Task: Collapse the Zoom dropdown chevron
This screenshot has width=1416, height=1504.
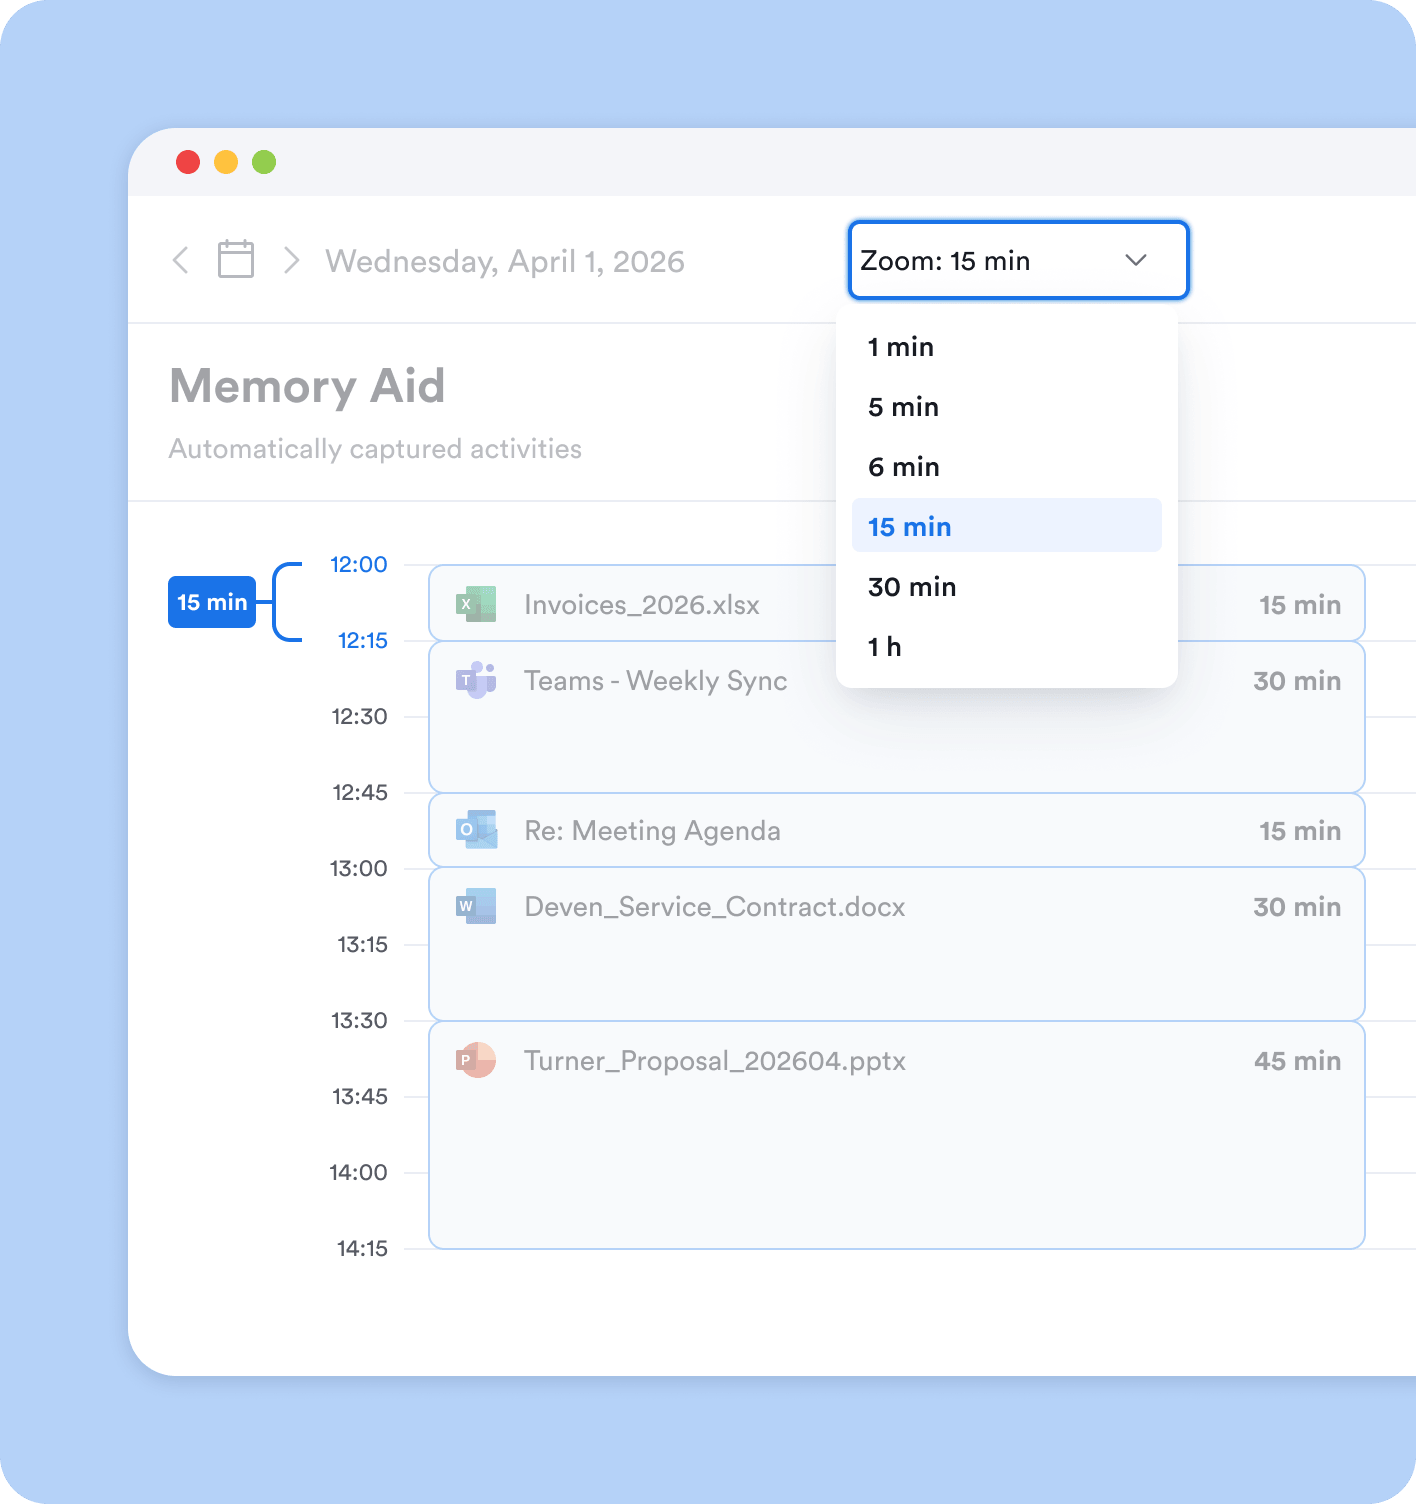Action: (x=1136, y=260)
